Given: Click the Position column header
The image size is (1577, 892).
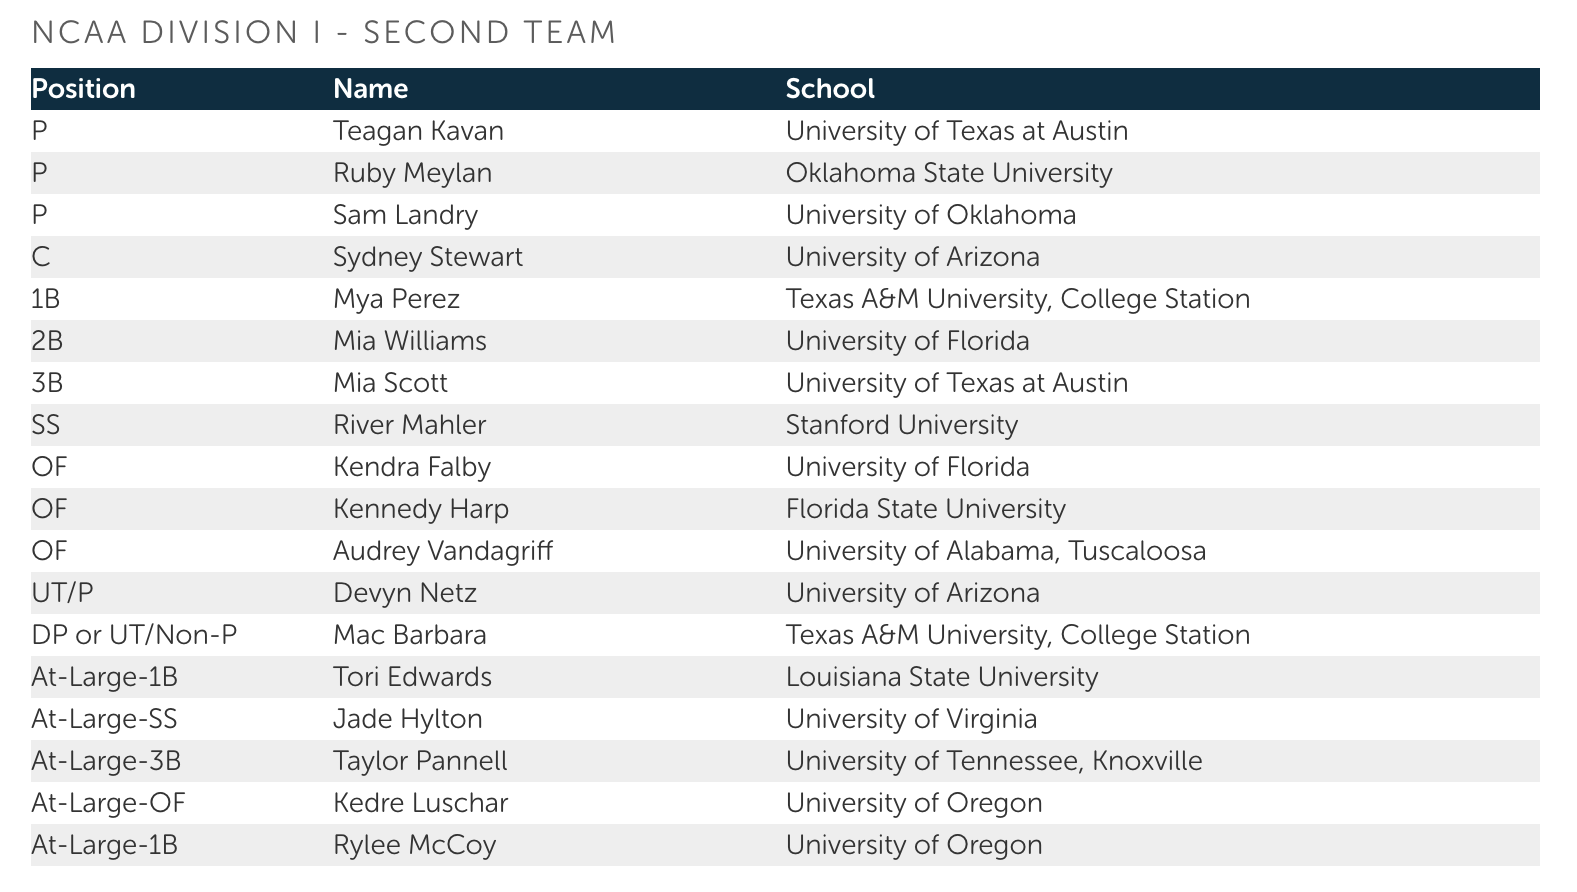Looking at the screenshot, I should point(84,89).
